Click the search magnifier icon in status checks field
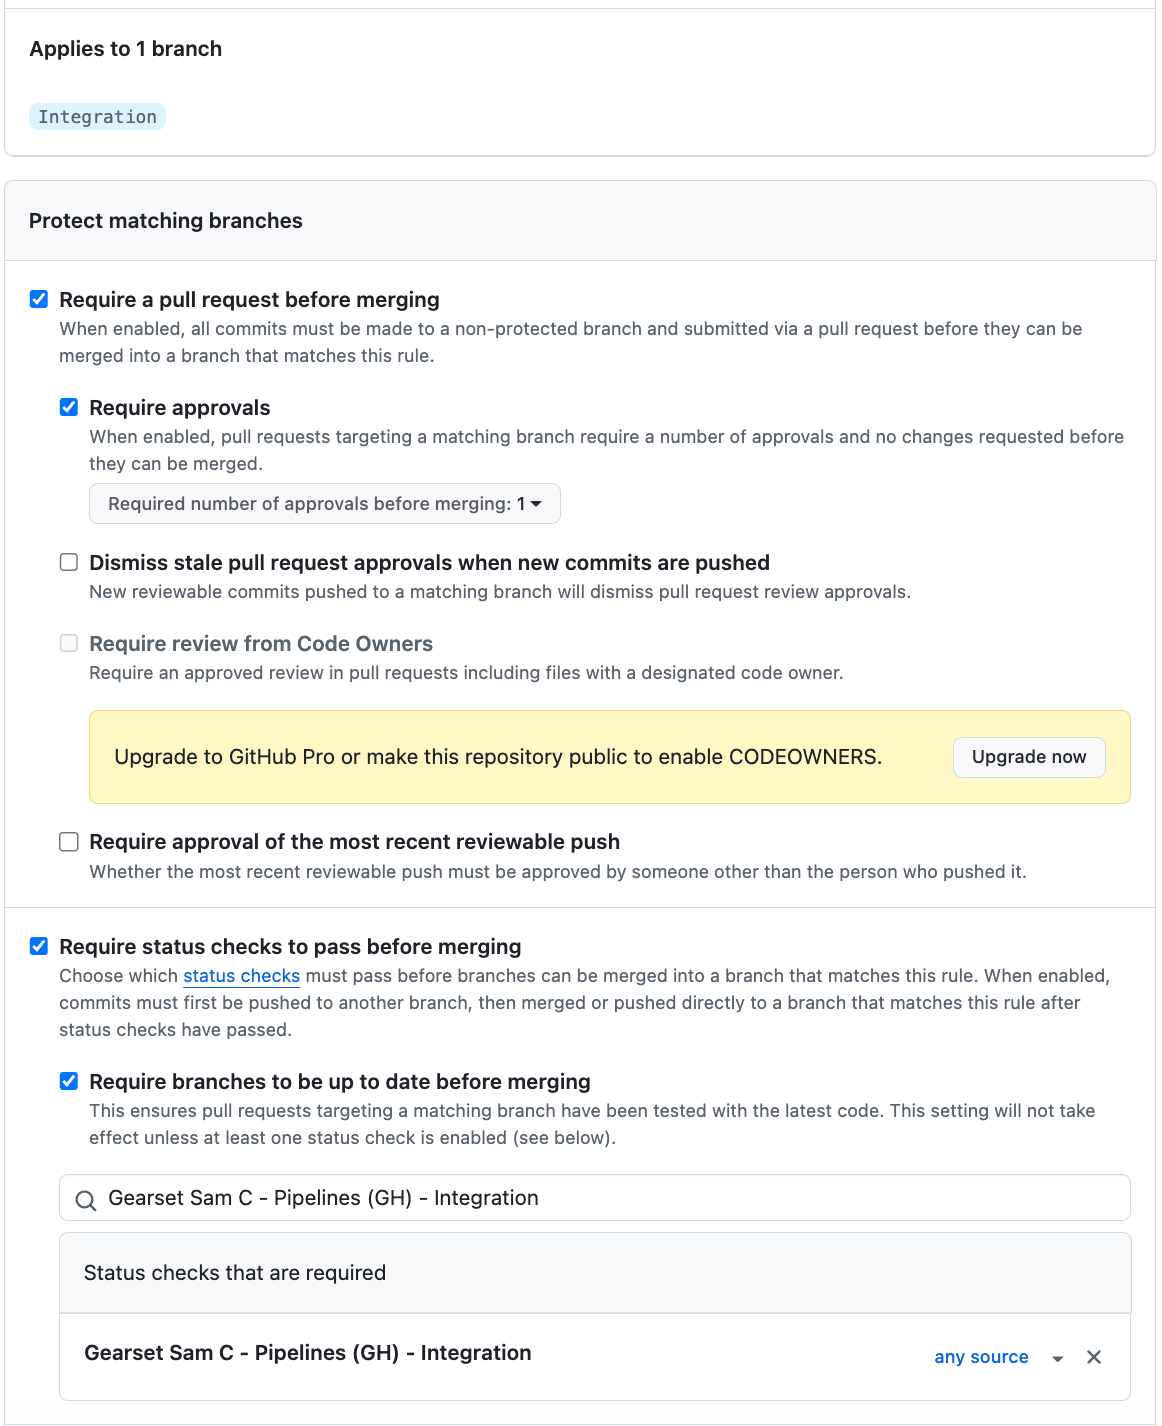Screen dimensions: 1162x1426 pyautogui.click(x=86, y=1200)
